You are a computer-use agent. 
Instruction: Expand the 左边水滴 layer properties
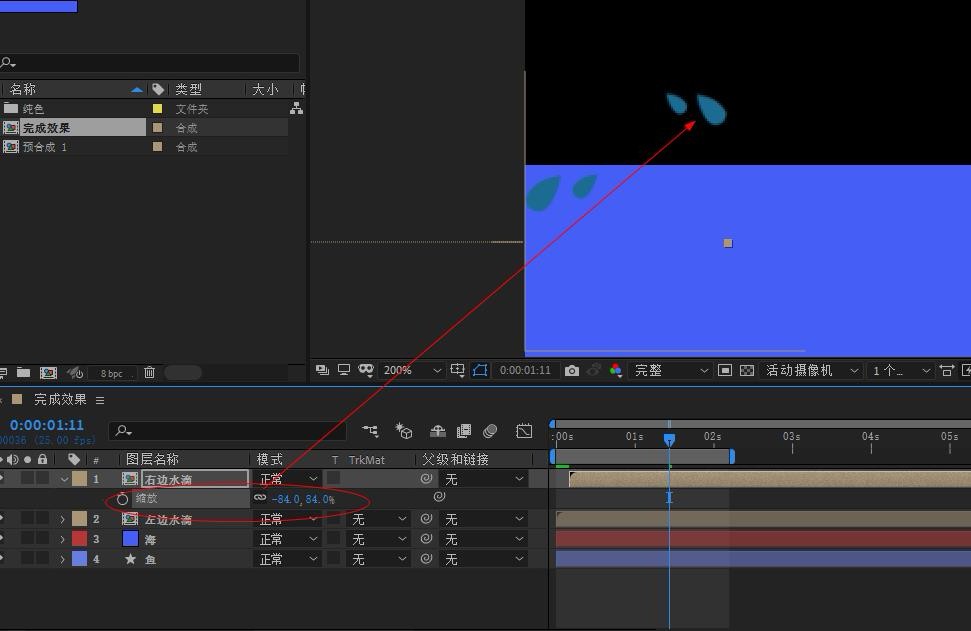[63, 520]
